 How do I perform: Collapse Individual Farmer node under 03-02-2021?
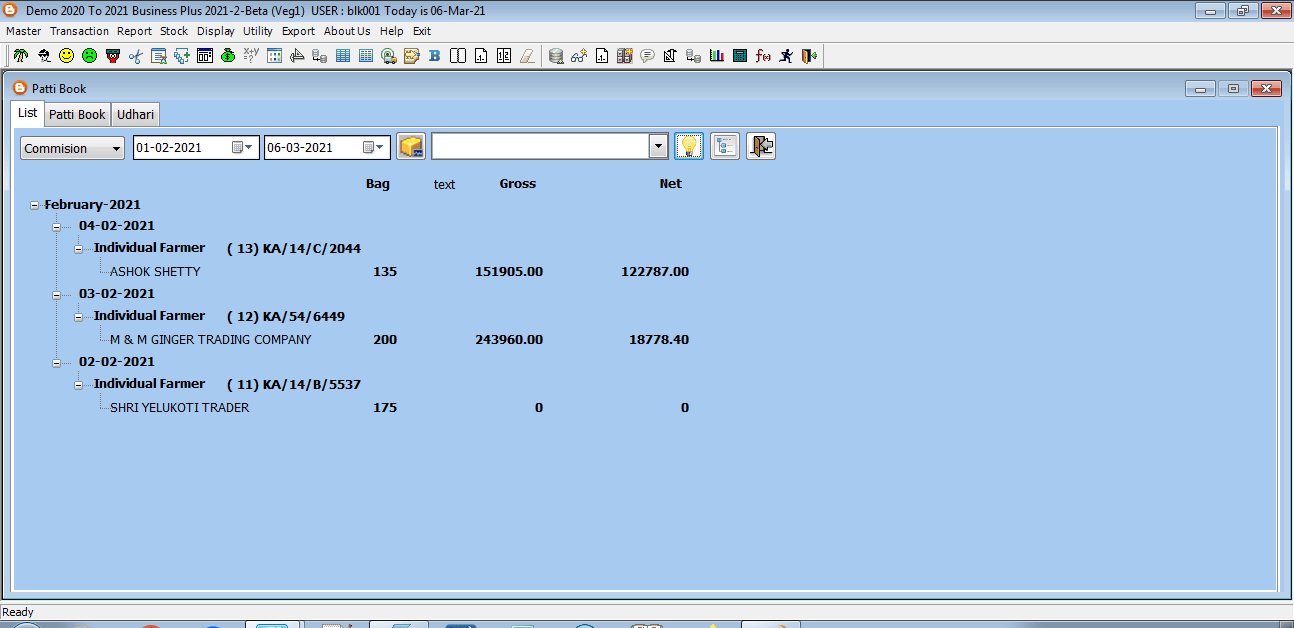(79, 317)
